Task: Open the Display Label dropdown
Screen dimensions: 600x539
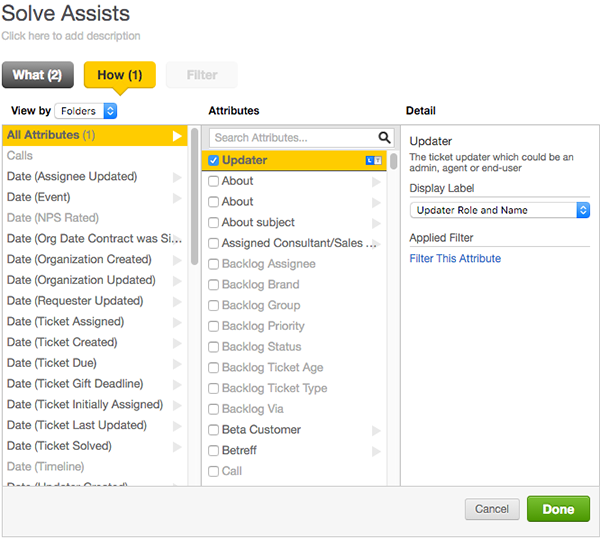Action: (499, 210)
